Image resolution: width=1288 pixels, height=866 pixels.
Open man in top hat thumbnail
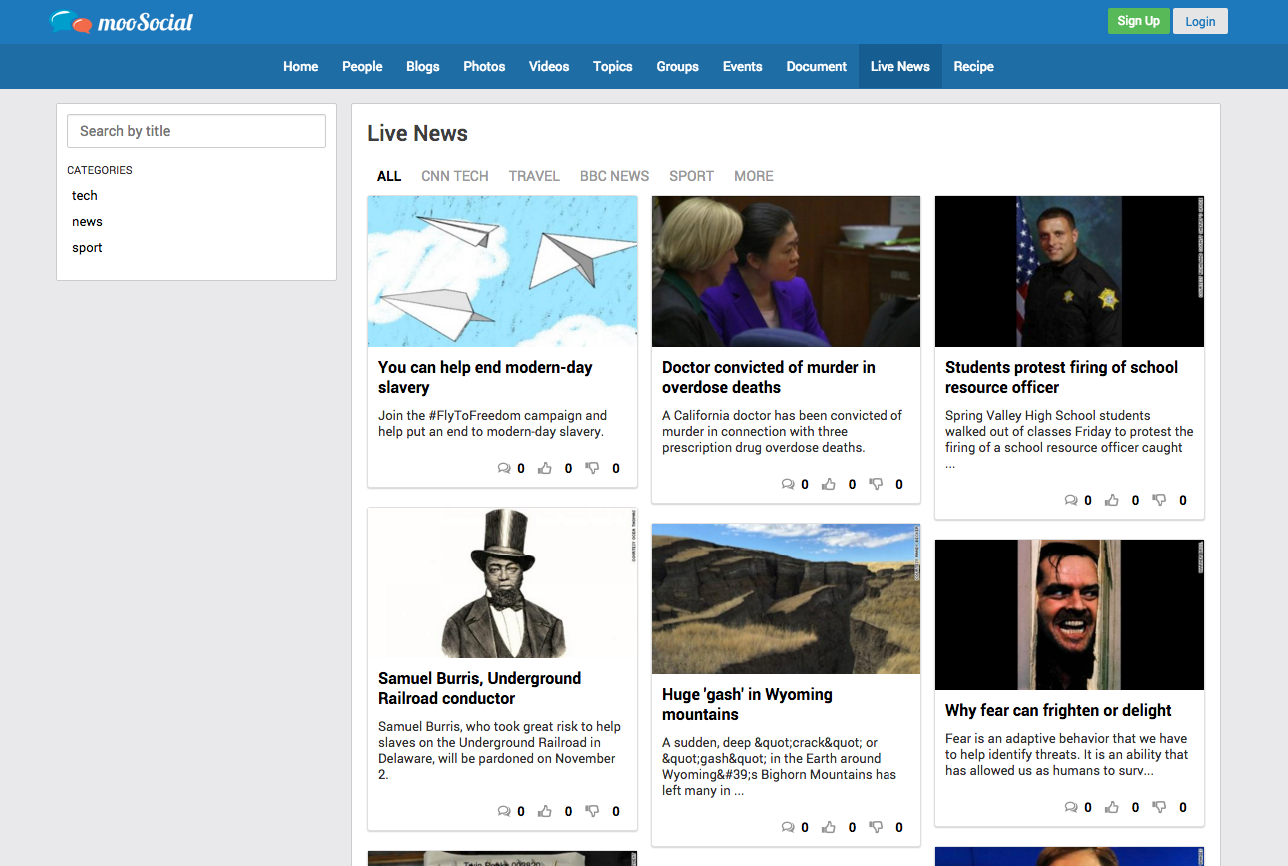(502, 583)
